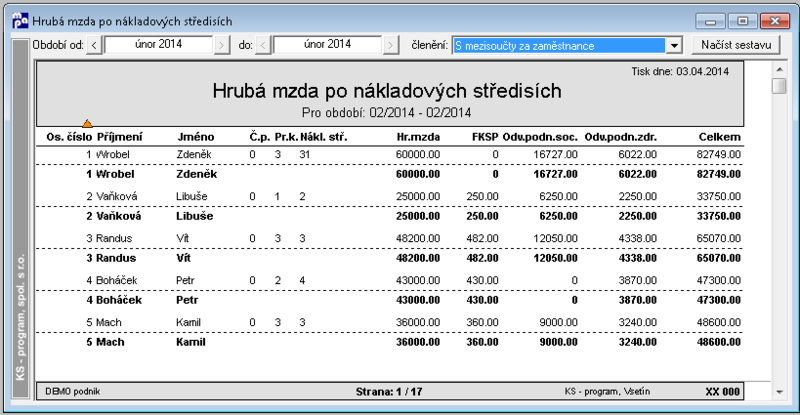Click the 'XX 000' footer code
This screenshot has width=800, height=415.
coord(722,392)
